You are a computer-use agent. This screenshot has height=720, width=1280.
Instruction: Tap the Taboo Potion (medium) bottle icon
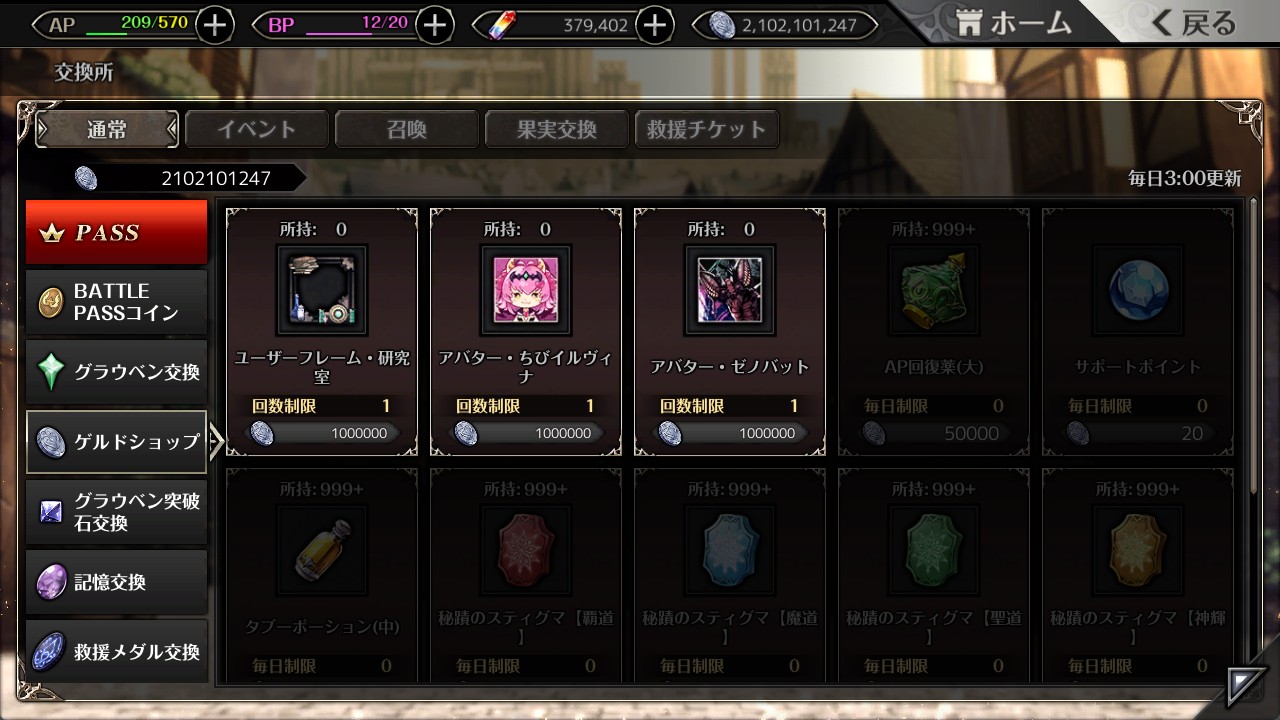[322, 550]
